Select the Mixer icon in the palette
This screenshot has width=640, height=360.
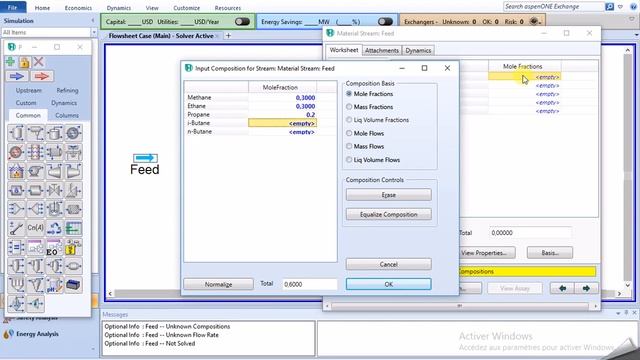click(16, 209)
